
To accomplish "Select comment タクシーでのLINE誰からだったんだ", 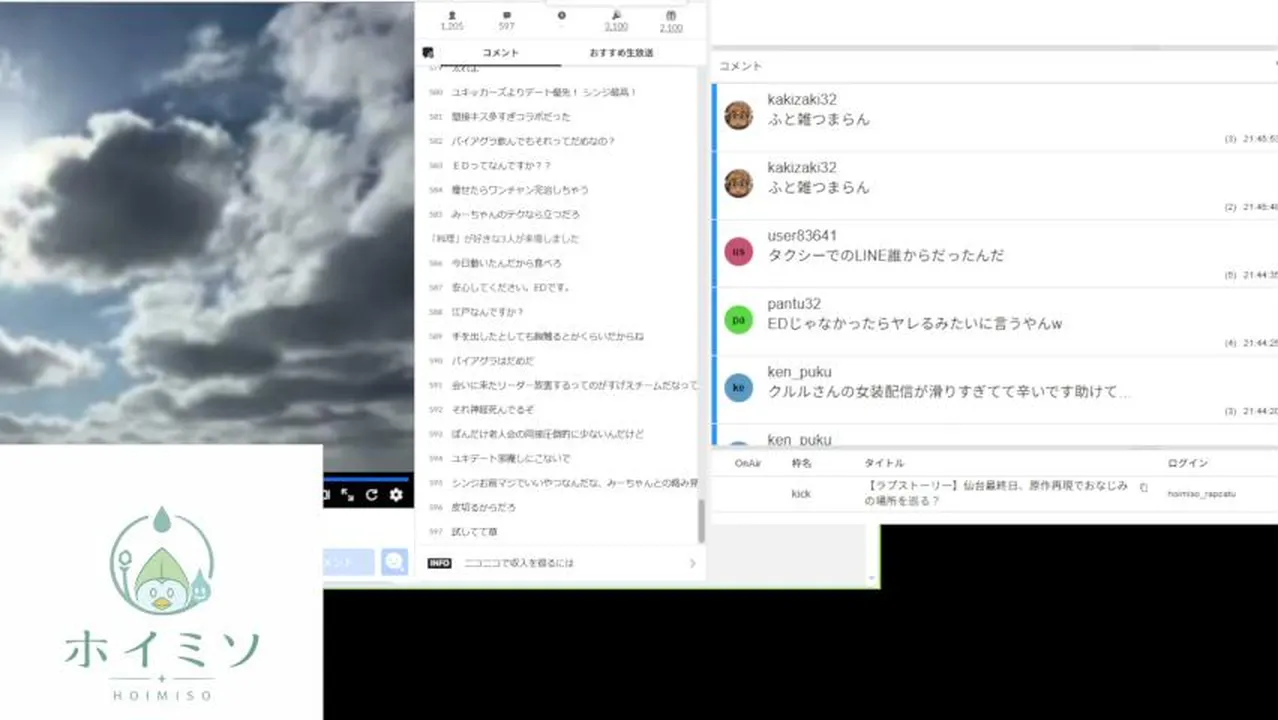I will [x=886, y=255].
